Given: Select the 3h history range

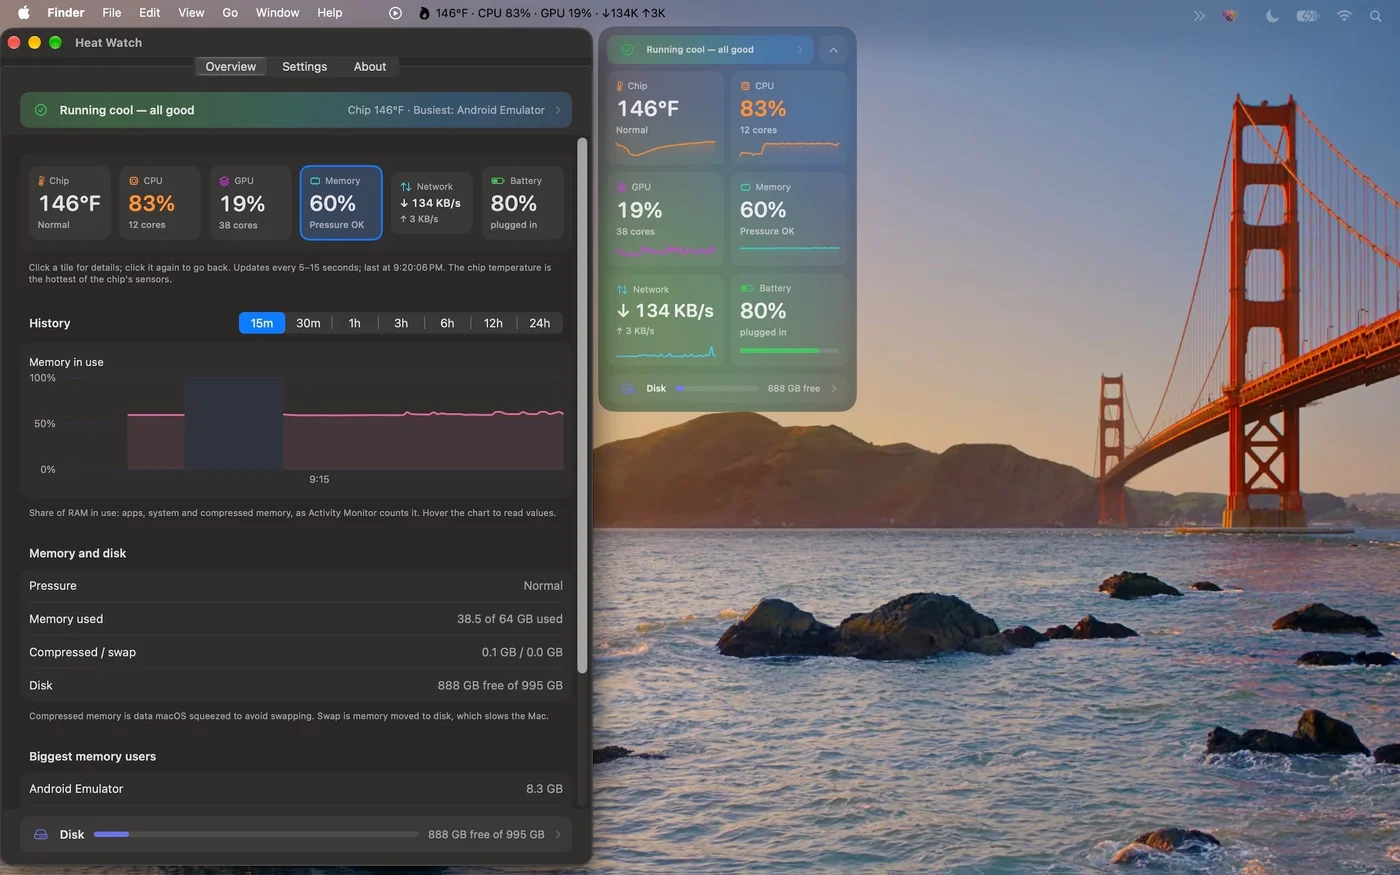Looking at the screenshot, I should (401, 323).
